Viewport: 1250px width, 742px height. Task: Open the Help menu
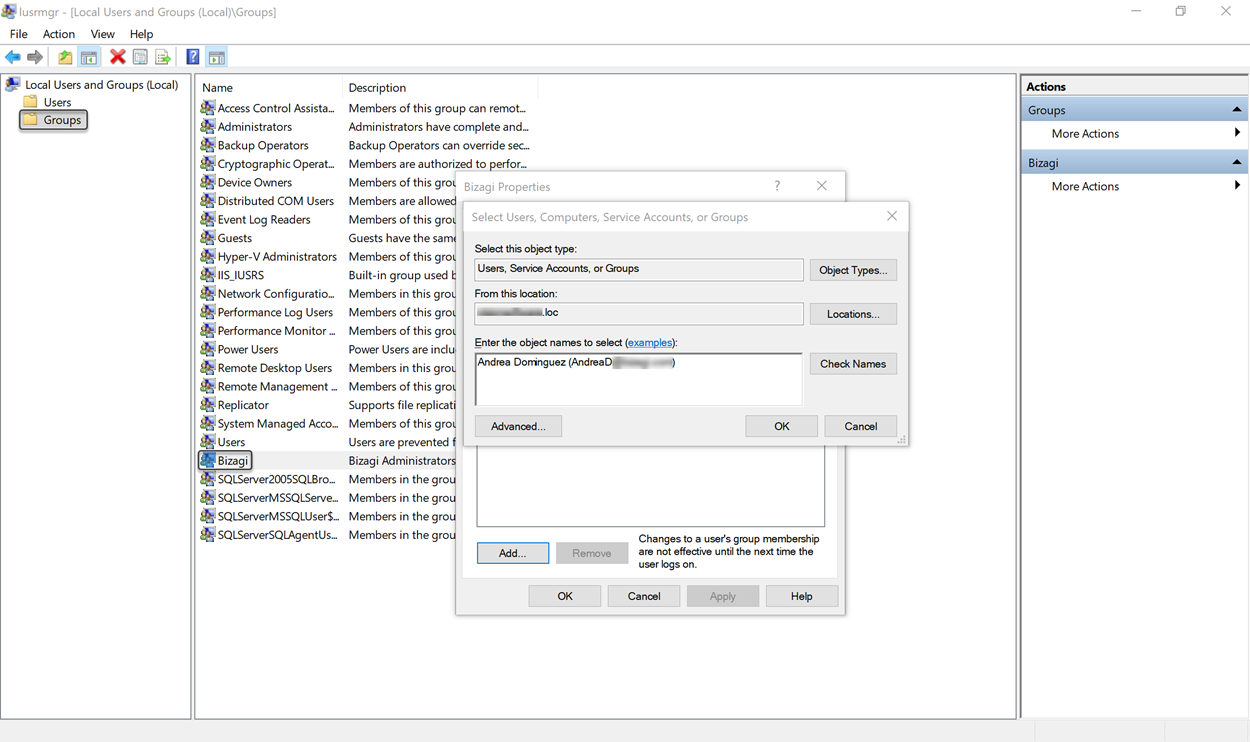click(x=142, y=34)
